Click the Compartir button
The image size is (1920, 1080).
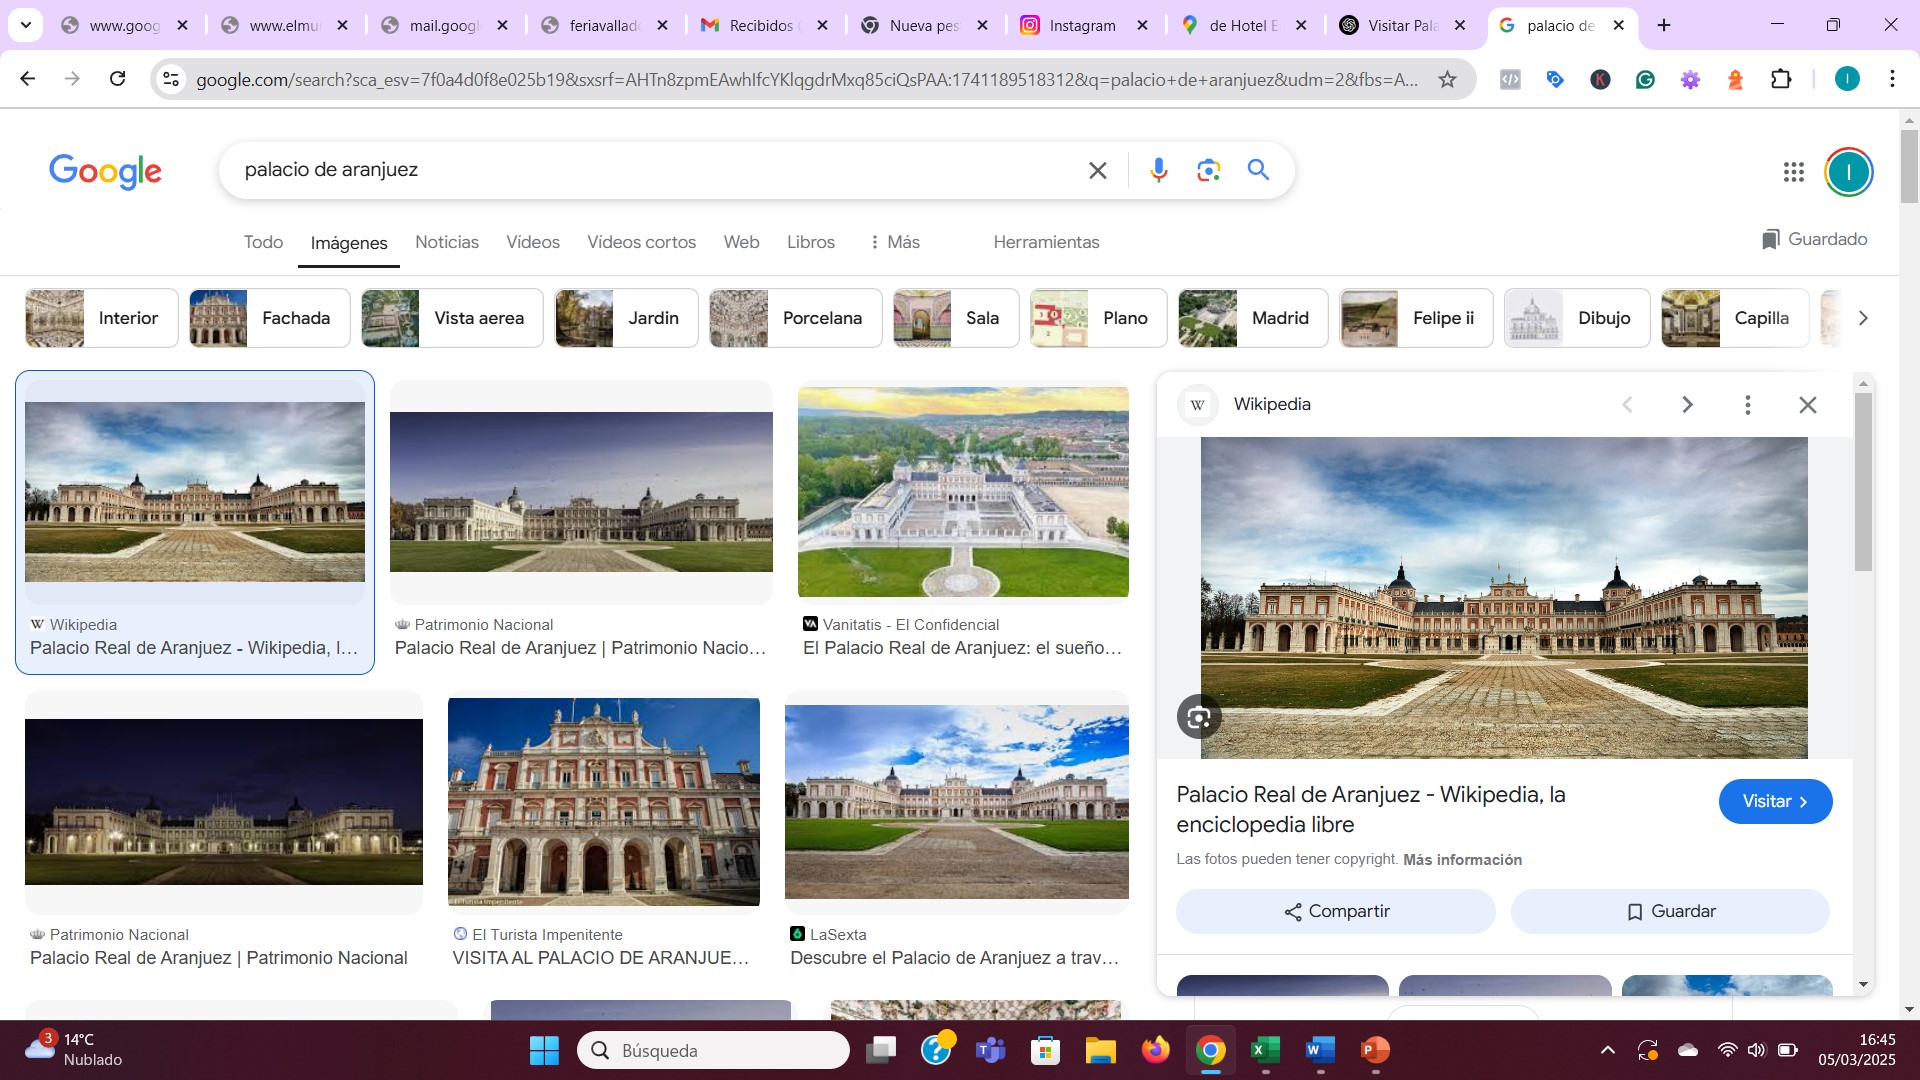[1335, 911]
